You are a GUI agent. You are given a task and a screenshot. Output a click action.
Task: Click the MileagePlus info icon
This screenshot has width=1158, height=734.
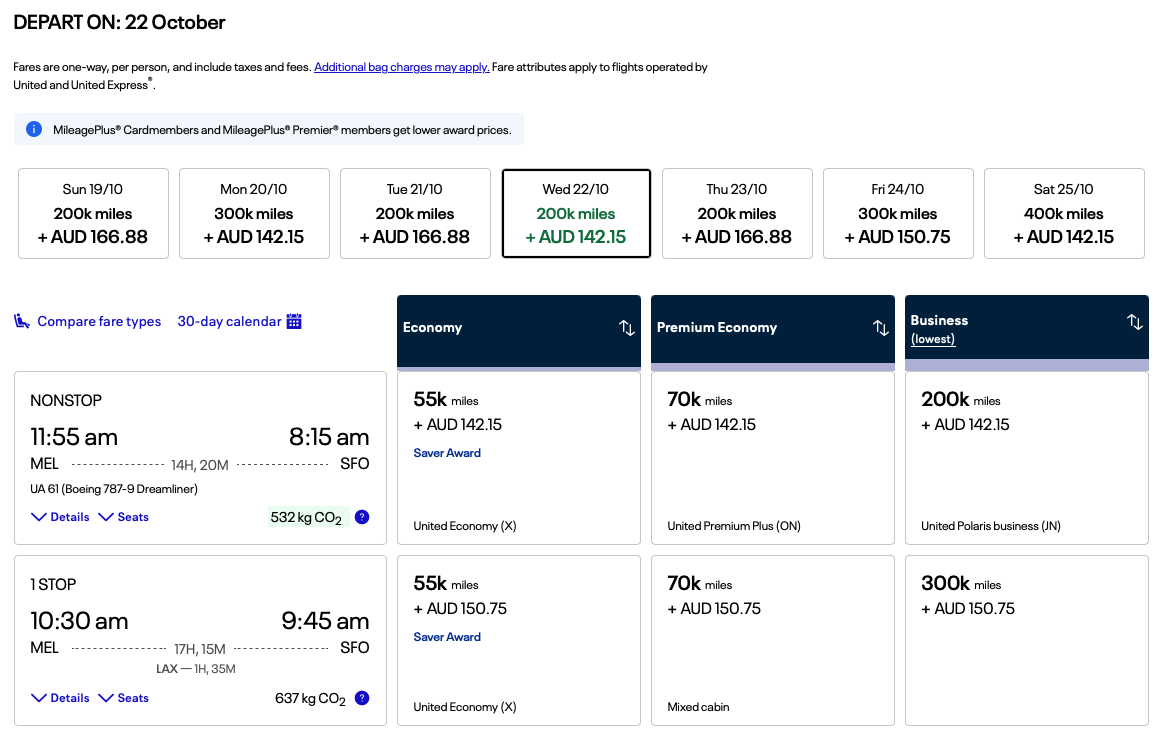point(34,129)
